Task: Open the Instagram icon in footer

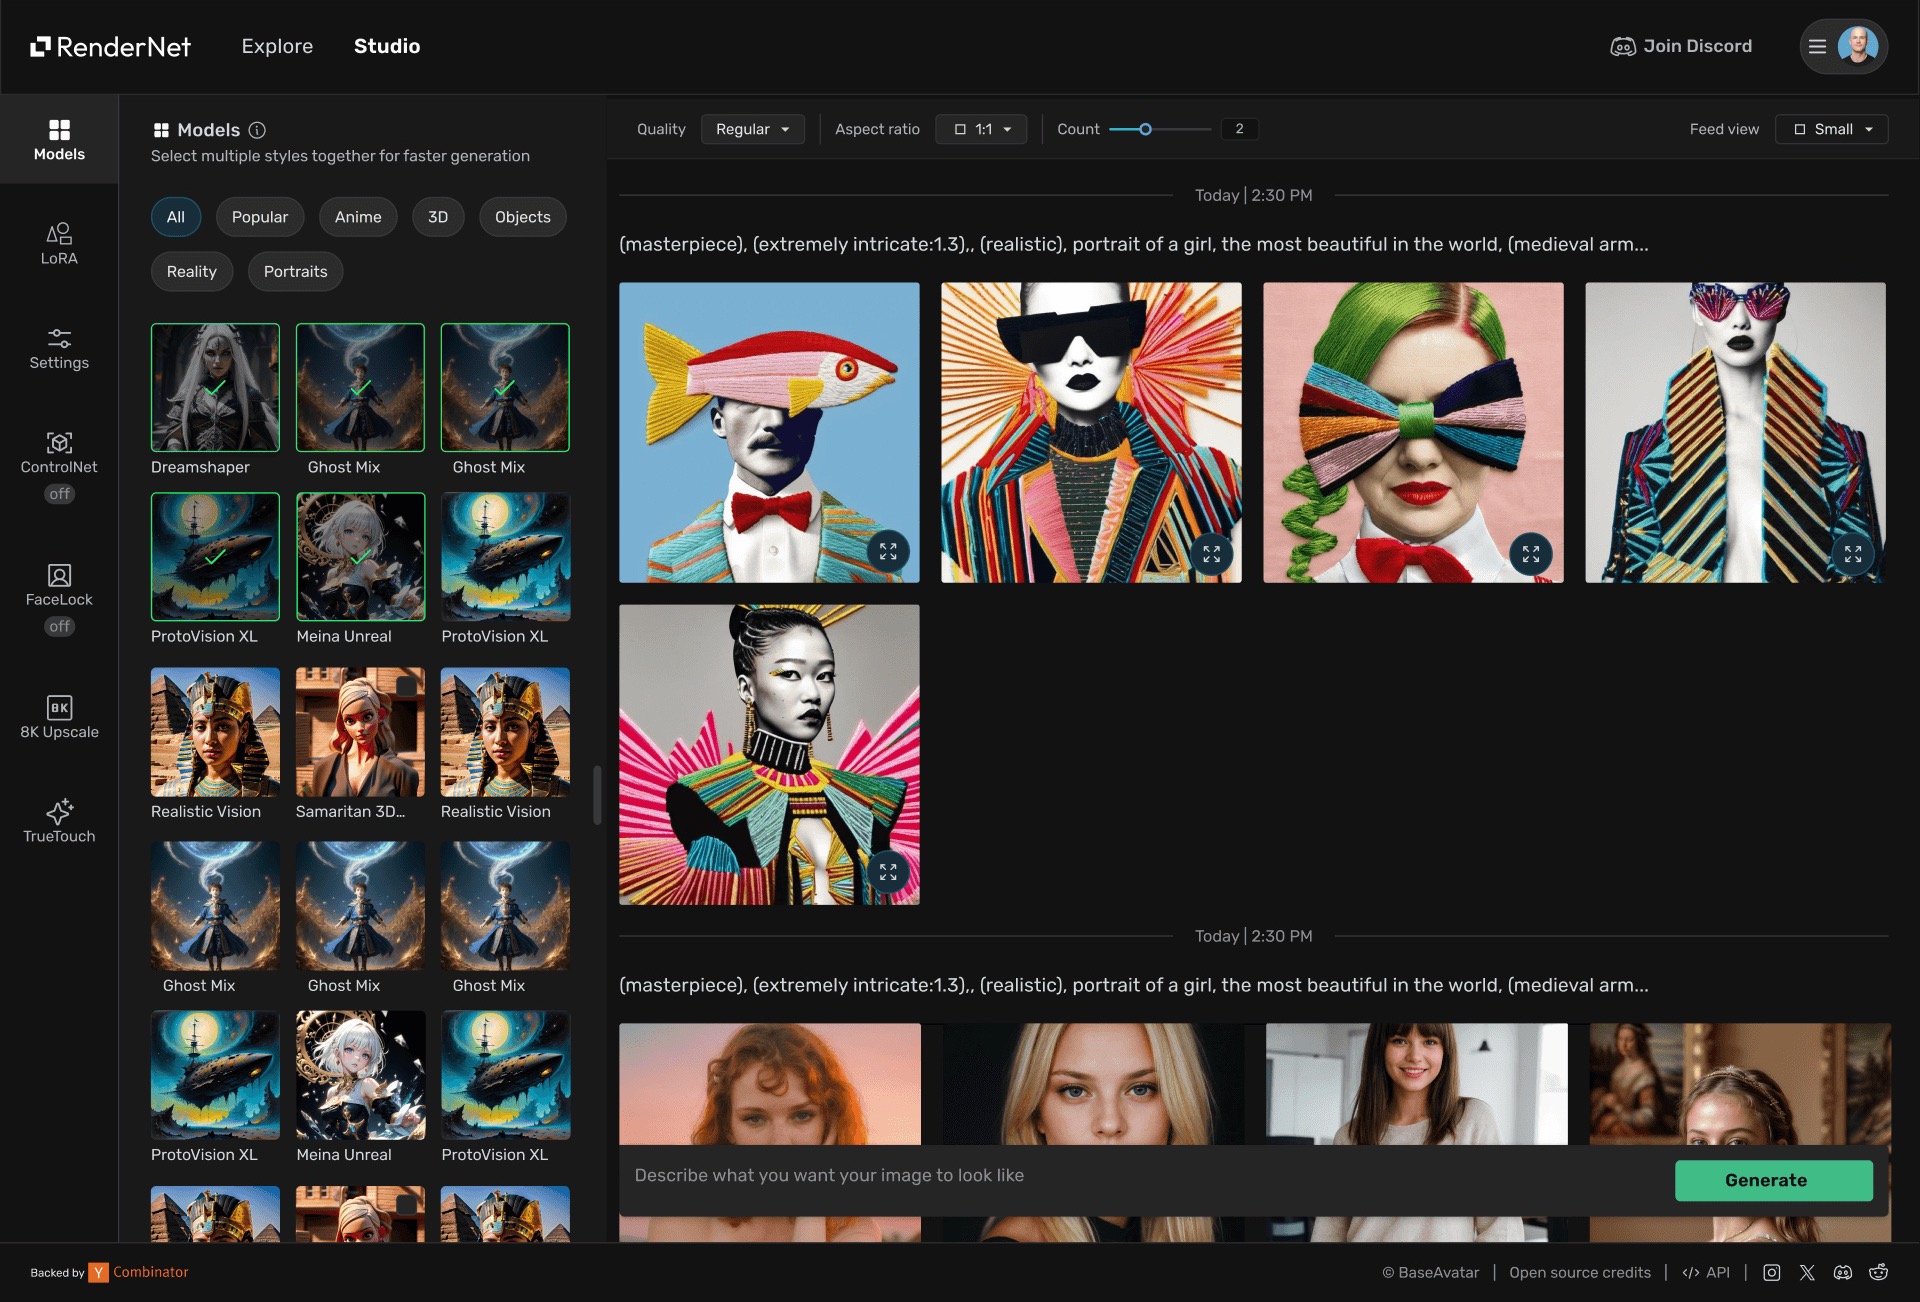Action: point(1772,1272)
